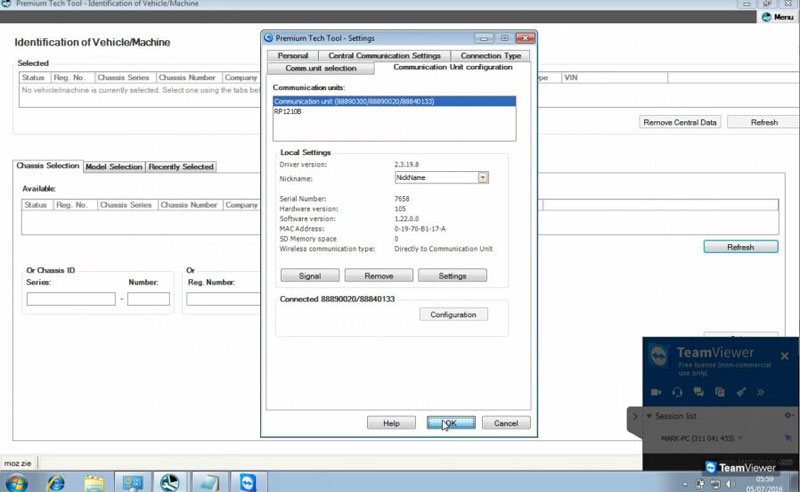Image resolution: width=800 pixels, height=492 pixels.
Task: Select the Chassis Selection tab
Action: click(48, 166)
